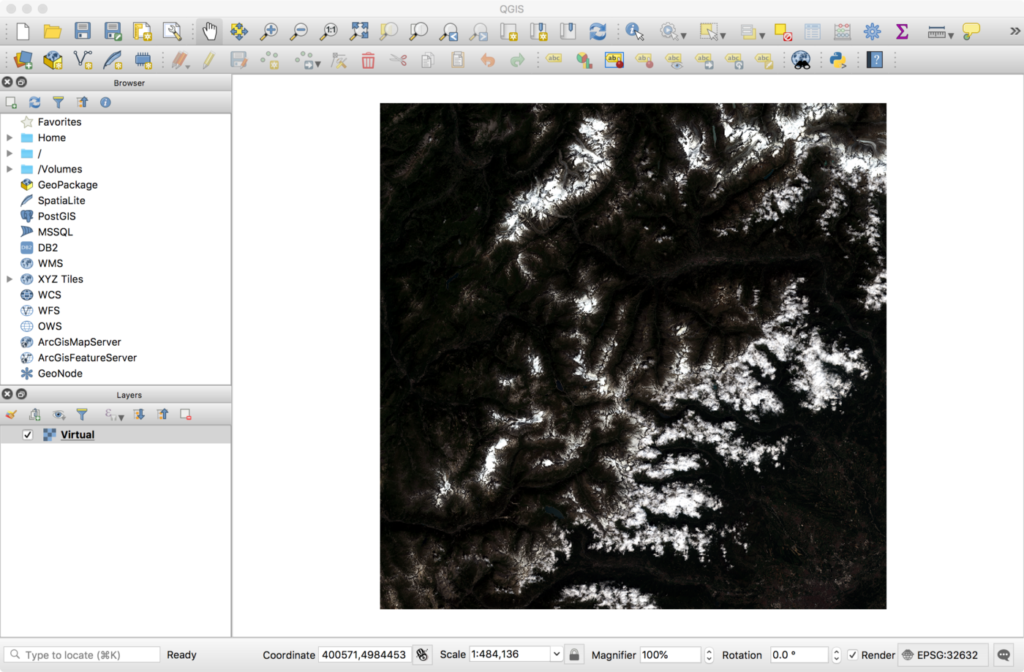The height and width of the screenshot is (672, 1024).
Task: Zoom to native resolution 1:1
Action: click(x=329, y=31)
